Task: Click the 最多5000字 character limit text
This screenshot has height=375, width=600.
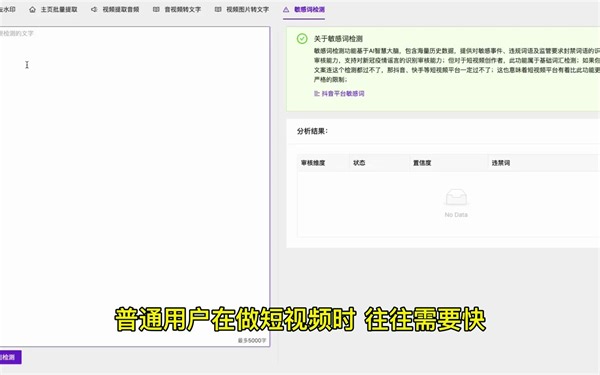Action: point(252,340)
